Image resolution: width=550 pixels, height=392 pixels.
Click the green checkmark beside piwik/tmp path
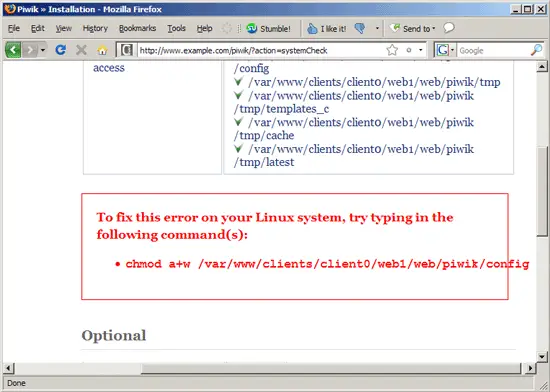239,82
